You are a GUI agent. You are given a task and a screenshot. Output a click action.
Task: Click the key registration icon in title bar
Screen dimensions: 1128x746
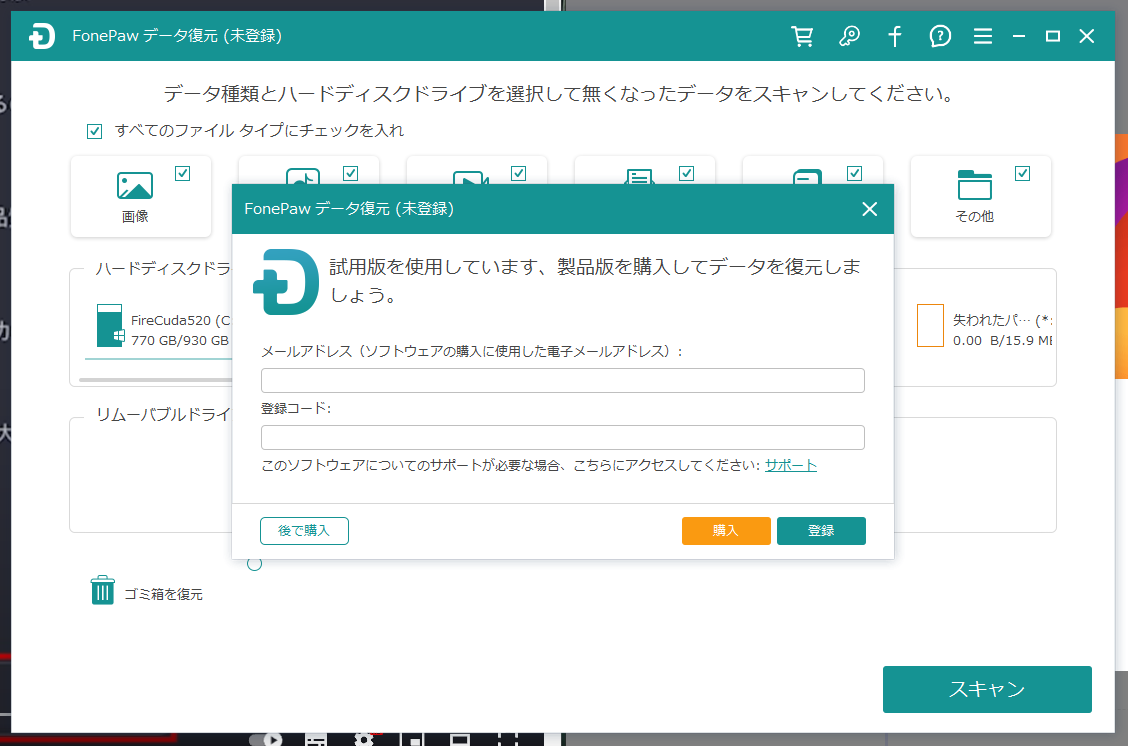850,36
